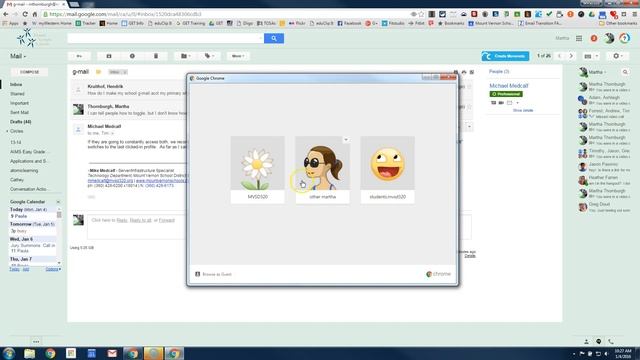This screenshot has height=360, width=640.
Task: Click the Reply link in reply box
Action: click(122, 220)
